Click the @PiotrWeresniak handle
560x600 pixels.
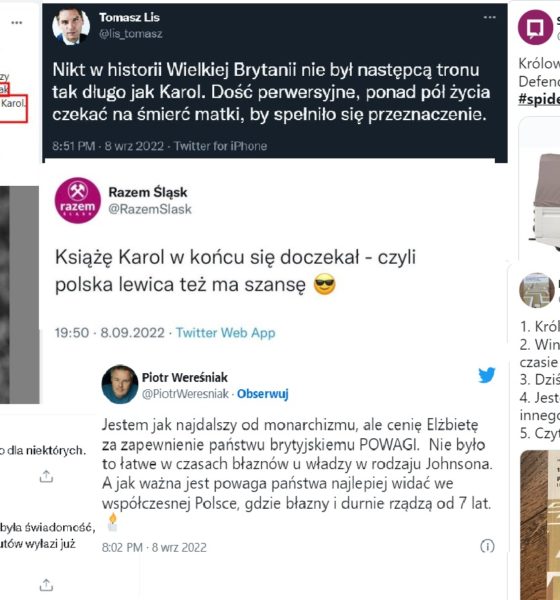(185, 394)
